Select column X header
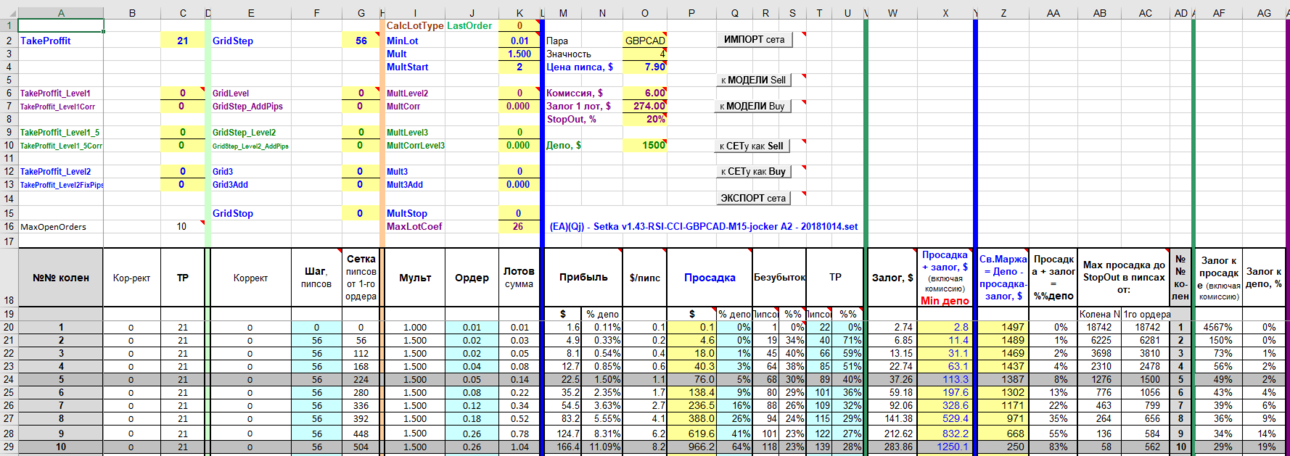Image resolution: width=1290 pixels, height=456 pixels. tap(945, 12)
